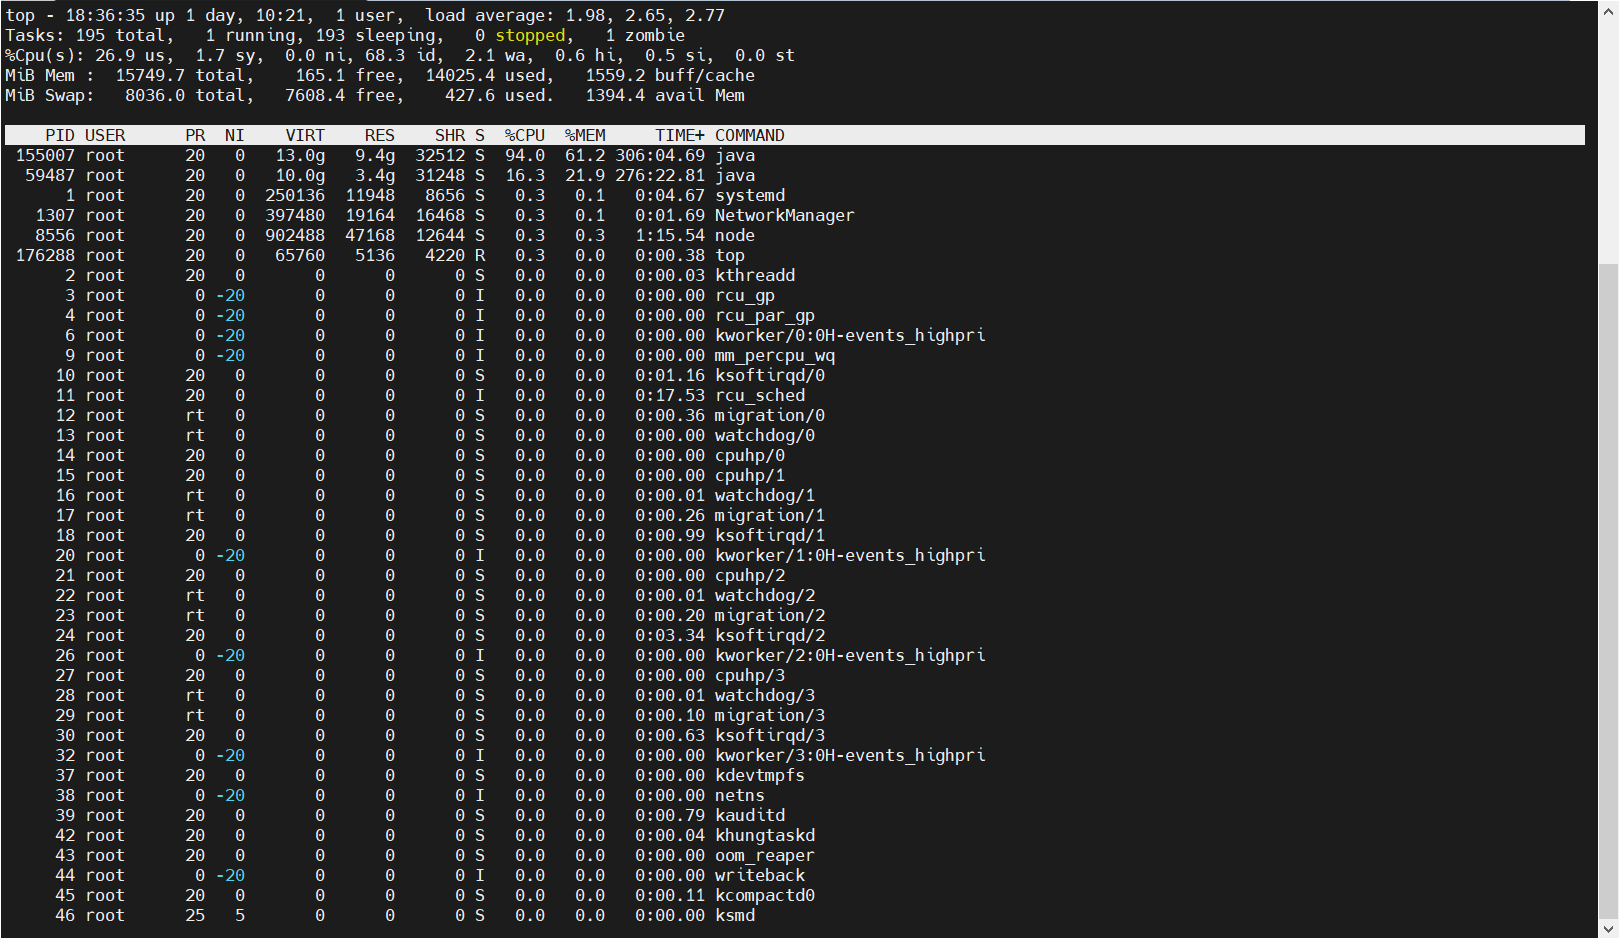Click the 94.0 CPU value for java
1619x938 pixels.
(525, 155)
